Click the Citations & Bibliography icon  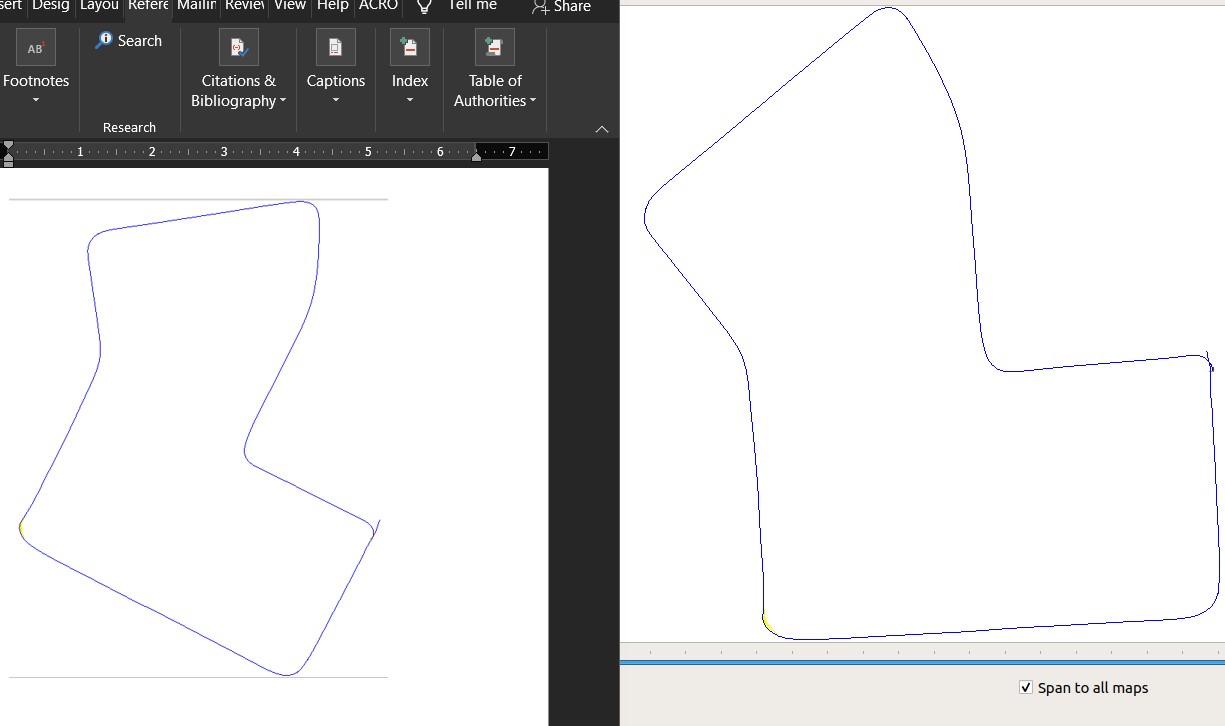coord(238,48)
